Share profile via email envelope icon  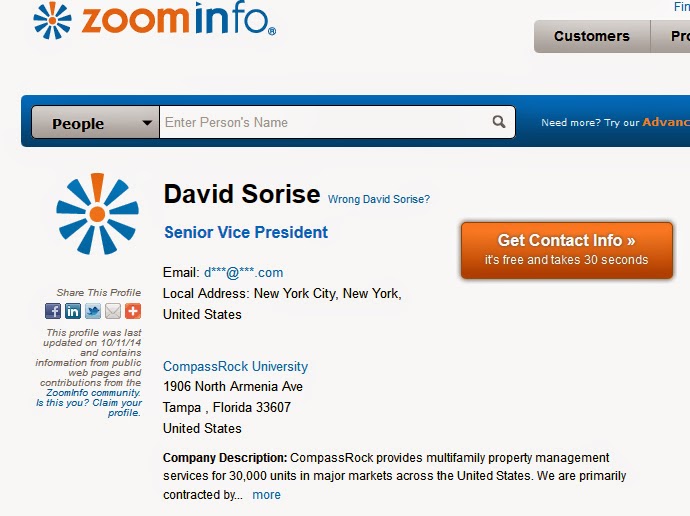pyautogui.click(x=113, y=311)
